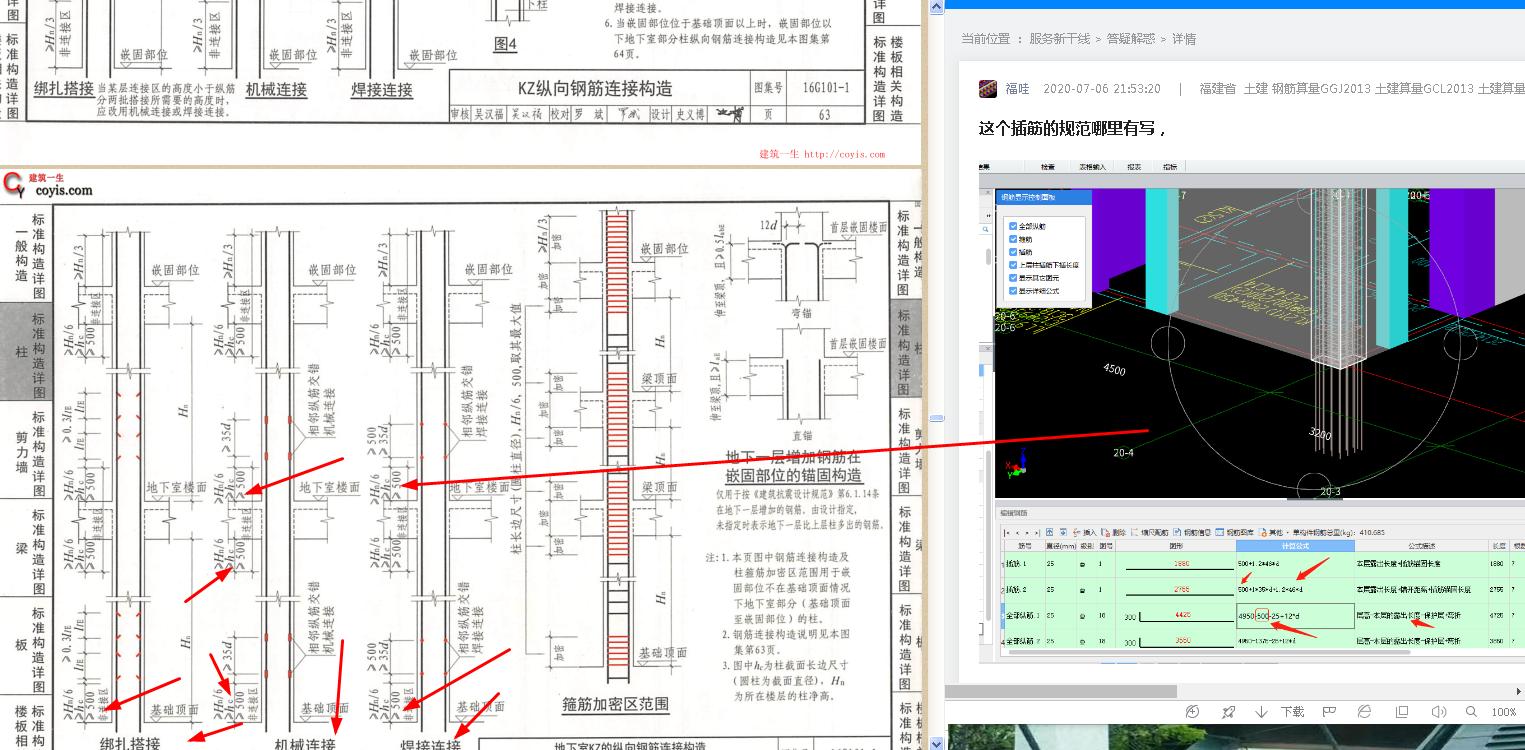Click 插入 in the rebar editing toolbar

[x=1086, y=533]
